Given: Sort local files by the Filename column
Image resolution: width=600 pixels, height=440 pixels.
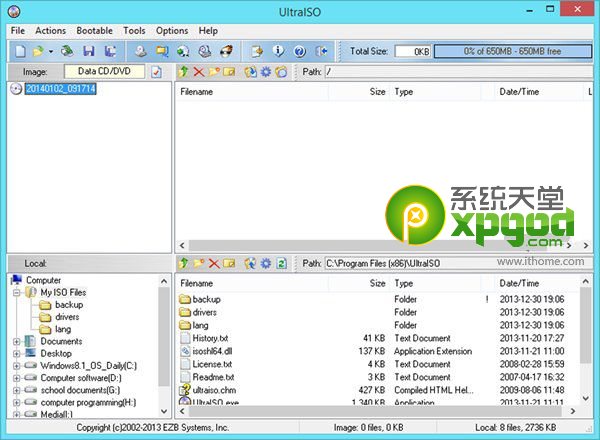Looking at the screenshot, I should coord(253,283).
